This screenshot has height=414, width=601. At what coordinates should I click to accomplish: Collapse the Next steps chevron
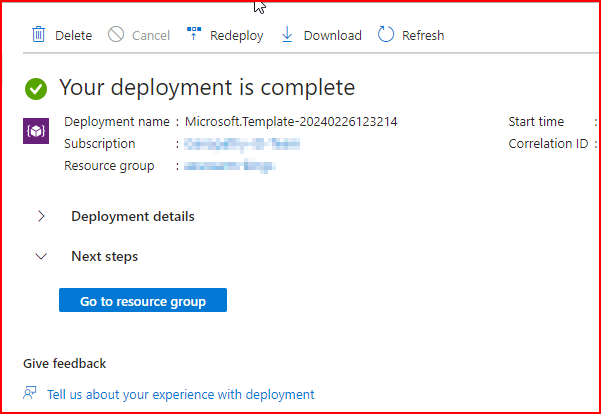tap(41, 256)
